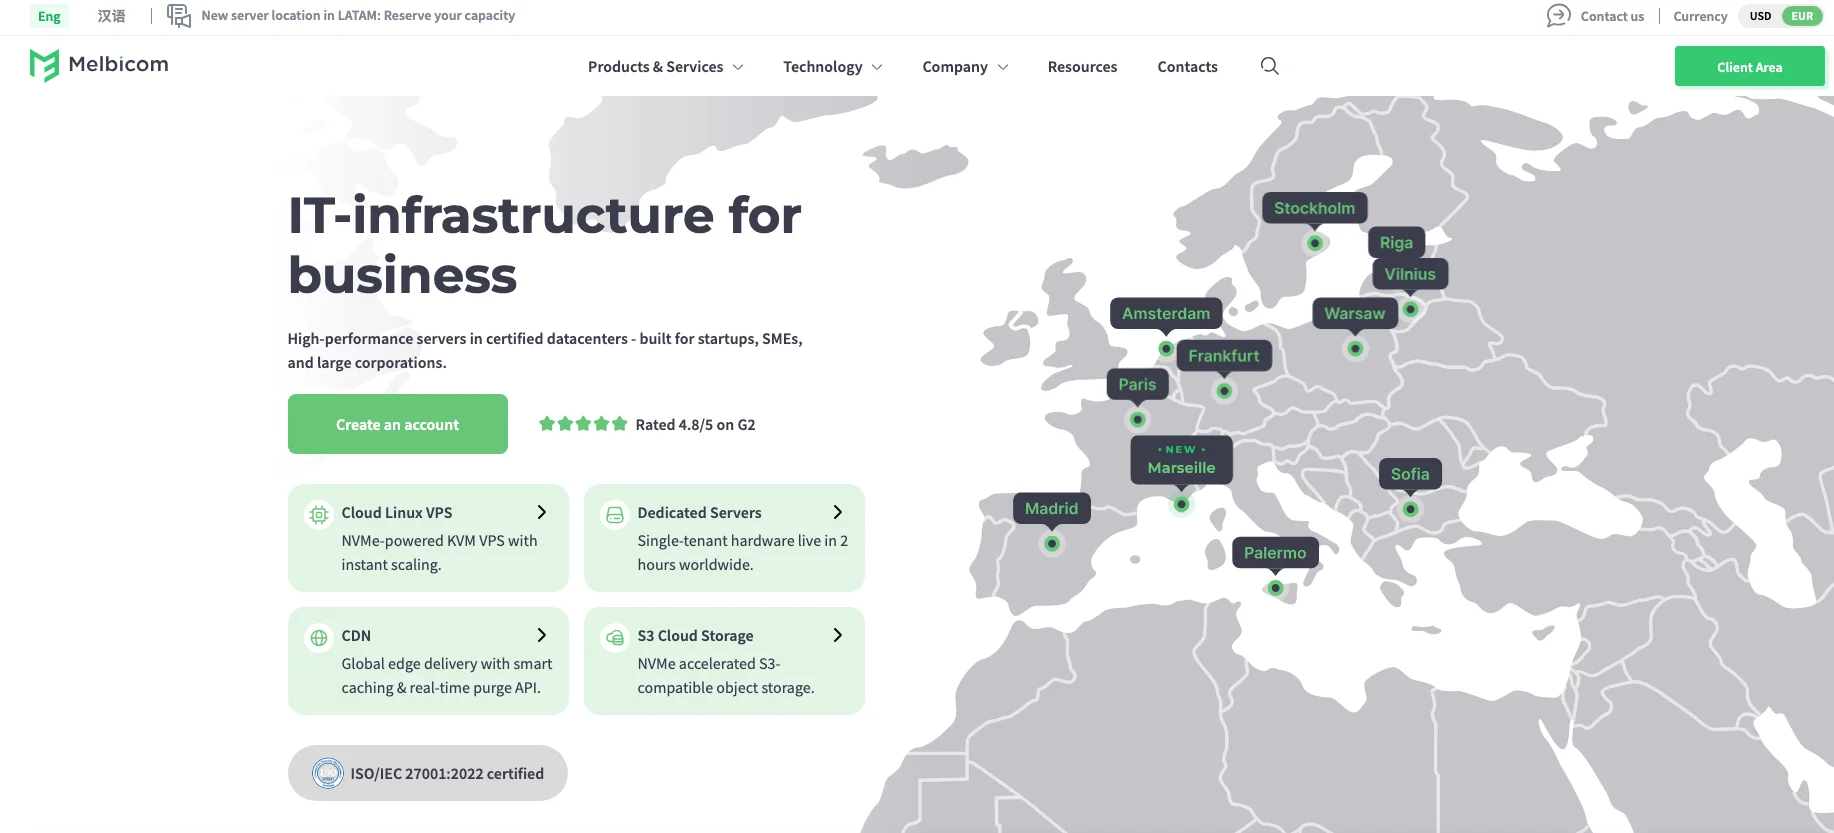Click the Palermo map marker dot
Viewport: 1834px width, 833px height.
(1275, 588)
